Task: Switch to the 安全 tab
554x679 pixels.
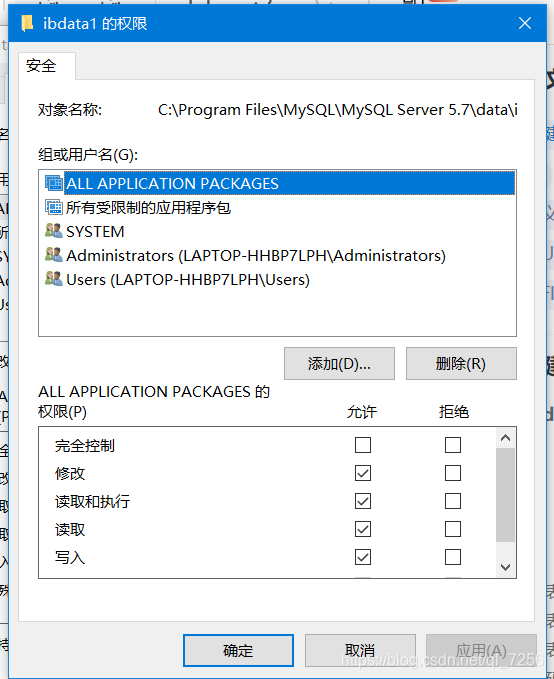Action: pos(41,66)
